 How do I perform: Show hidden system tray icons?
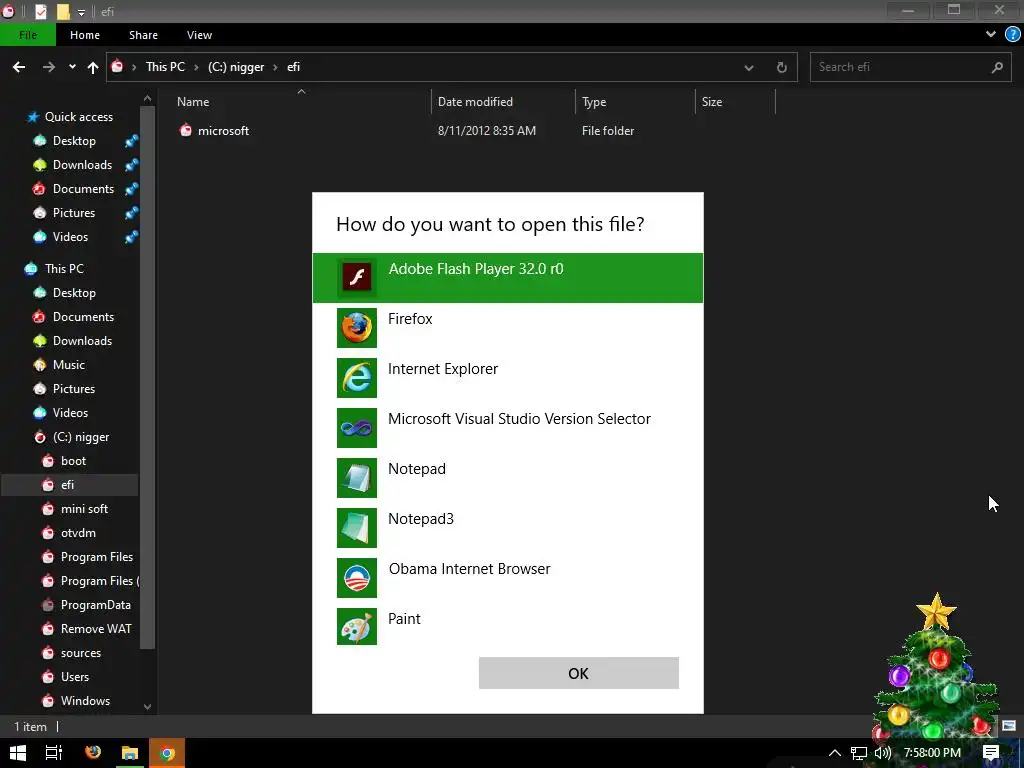tap(834, 753)
